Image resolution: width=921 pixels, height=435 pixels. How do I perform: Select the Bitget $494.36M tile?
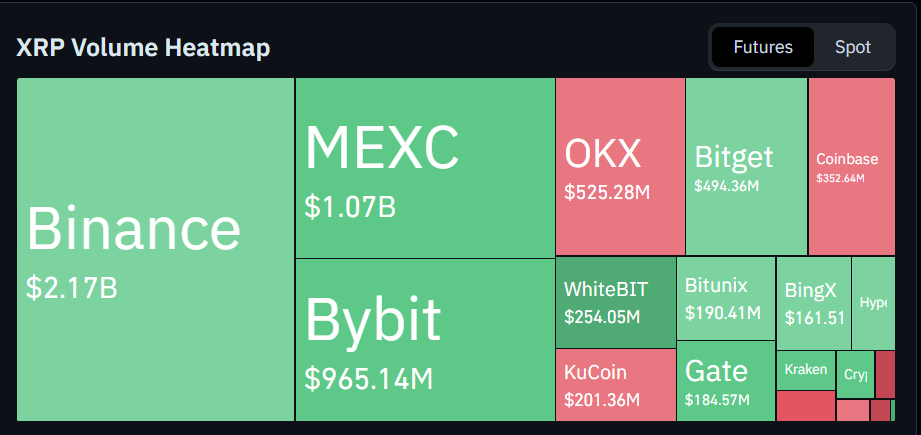click(x=746, y=167)
